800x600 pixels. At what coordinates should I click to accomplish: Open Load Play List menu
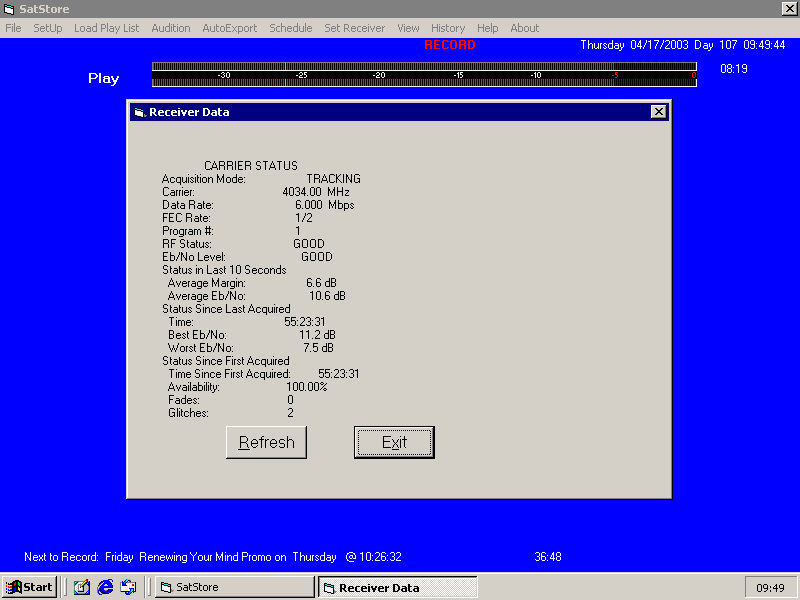point(106,28)
